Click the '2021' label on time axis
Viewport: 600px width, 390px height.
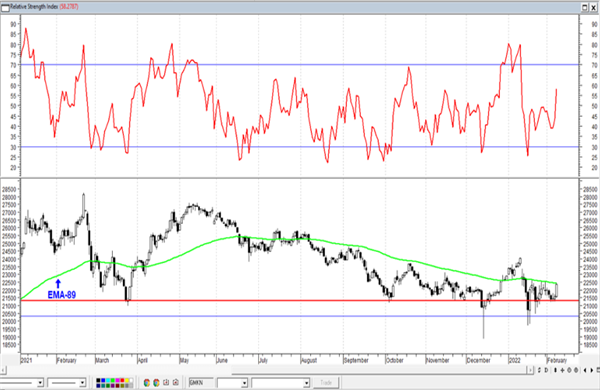tap(26, 361)
